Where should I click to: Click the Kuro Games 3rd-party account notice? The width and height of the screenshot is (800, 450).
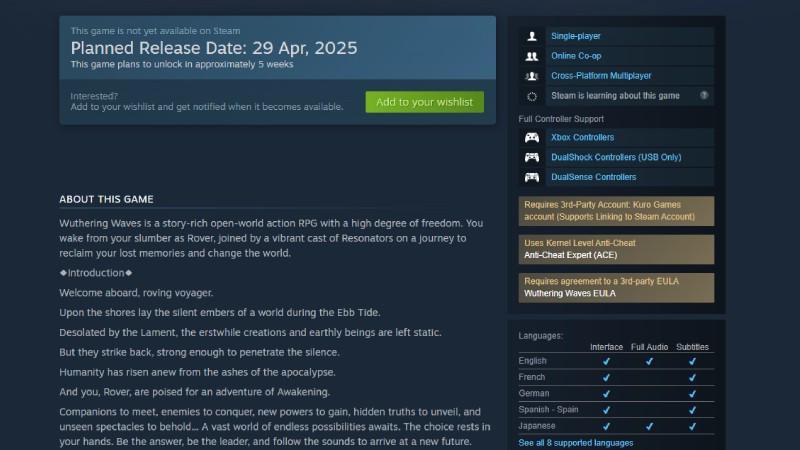[x=616, y=211]
